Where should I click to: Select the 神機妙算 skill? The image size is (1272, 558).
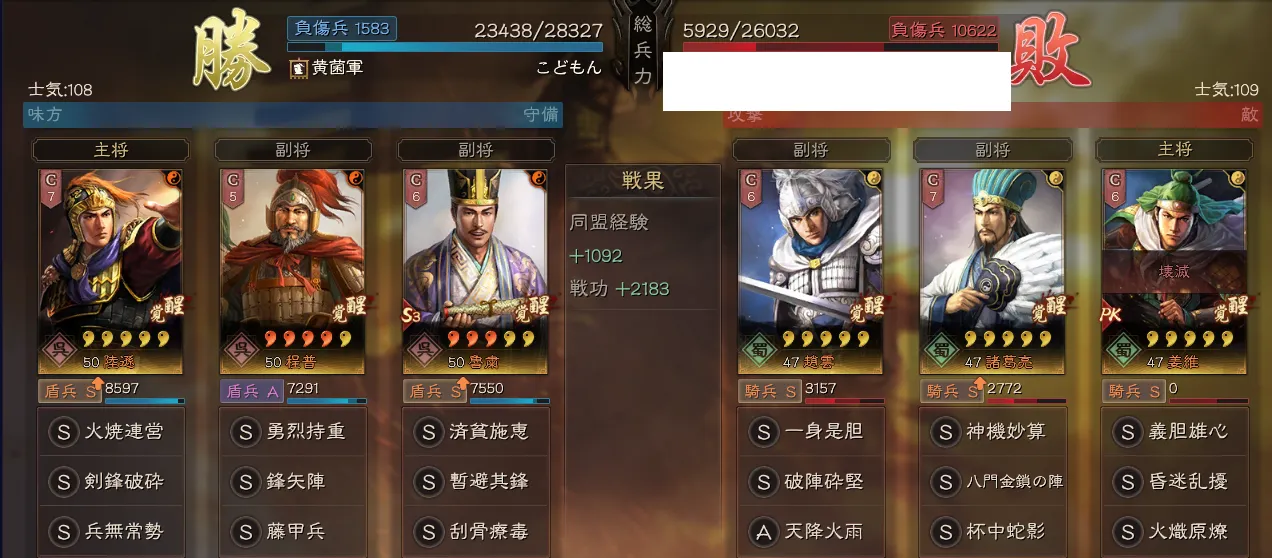(992, 432)
